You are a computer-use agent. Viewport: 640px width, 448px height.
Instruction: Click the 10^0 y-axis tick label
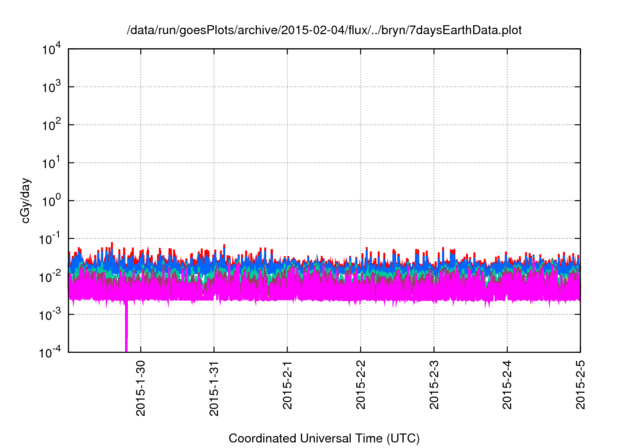pyautogui.click(x=51, y=201)
